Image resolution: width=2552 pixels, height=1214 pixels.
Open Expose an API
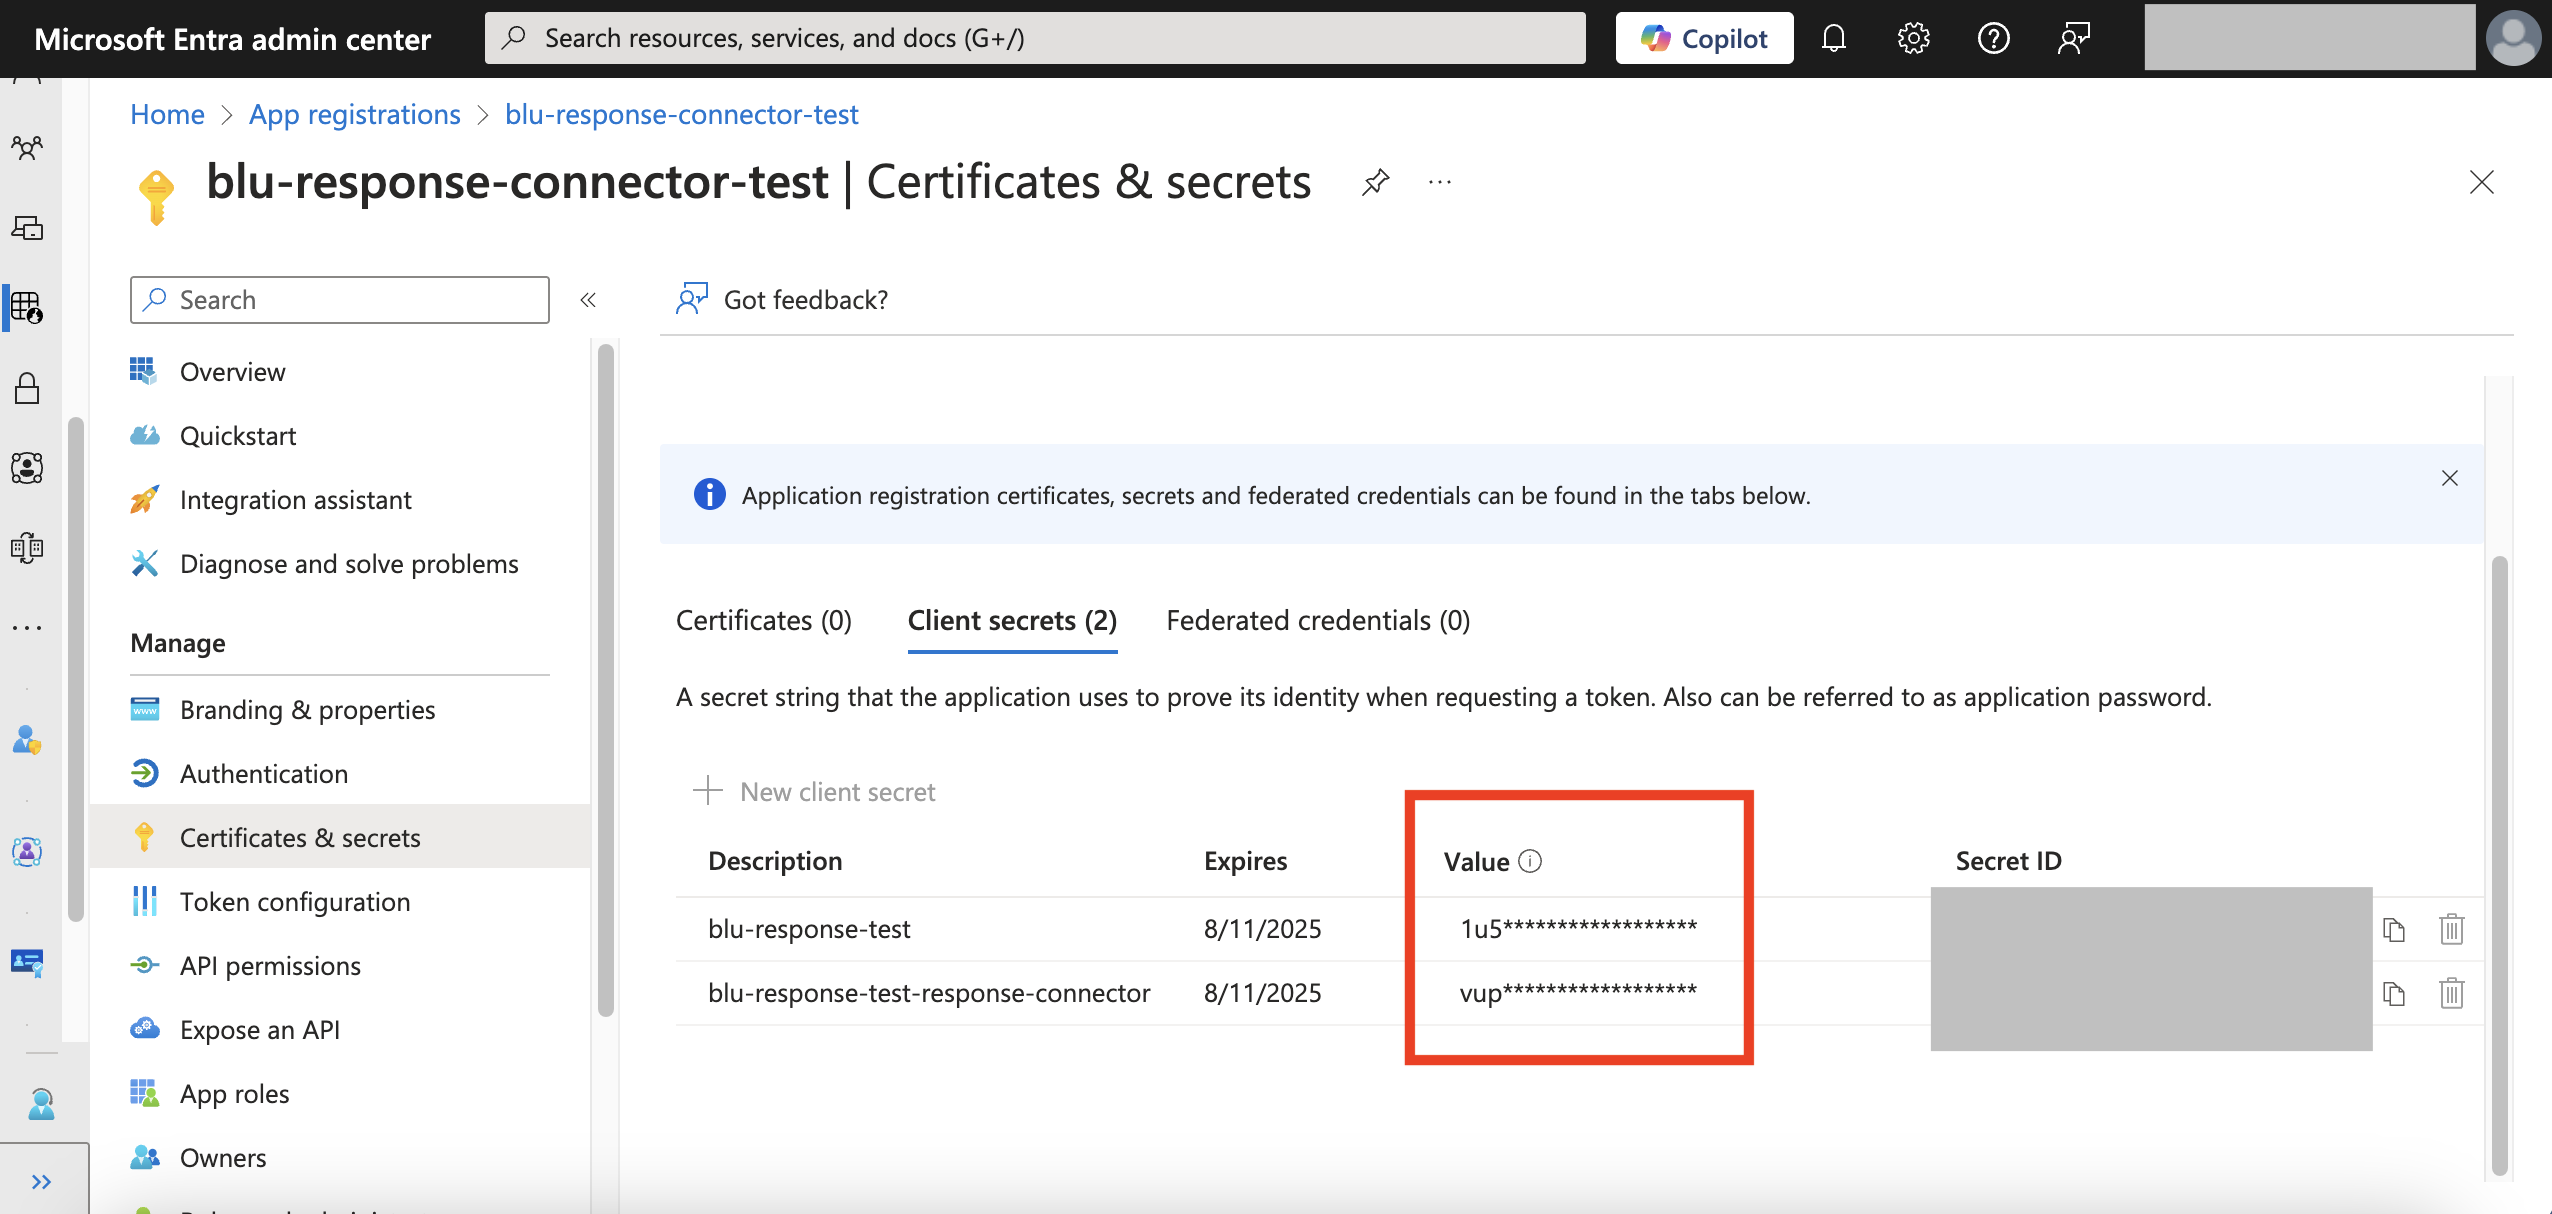(340, 1030)
